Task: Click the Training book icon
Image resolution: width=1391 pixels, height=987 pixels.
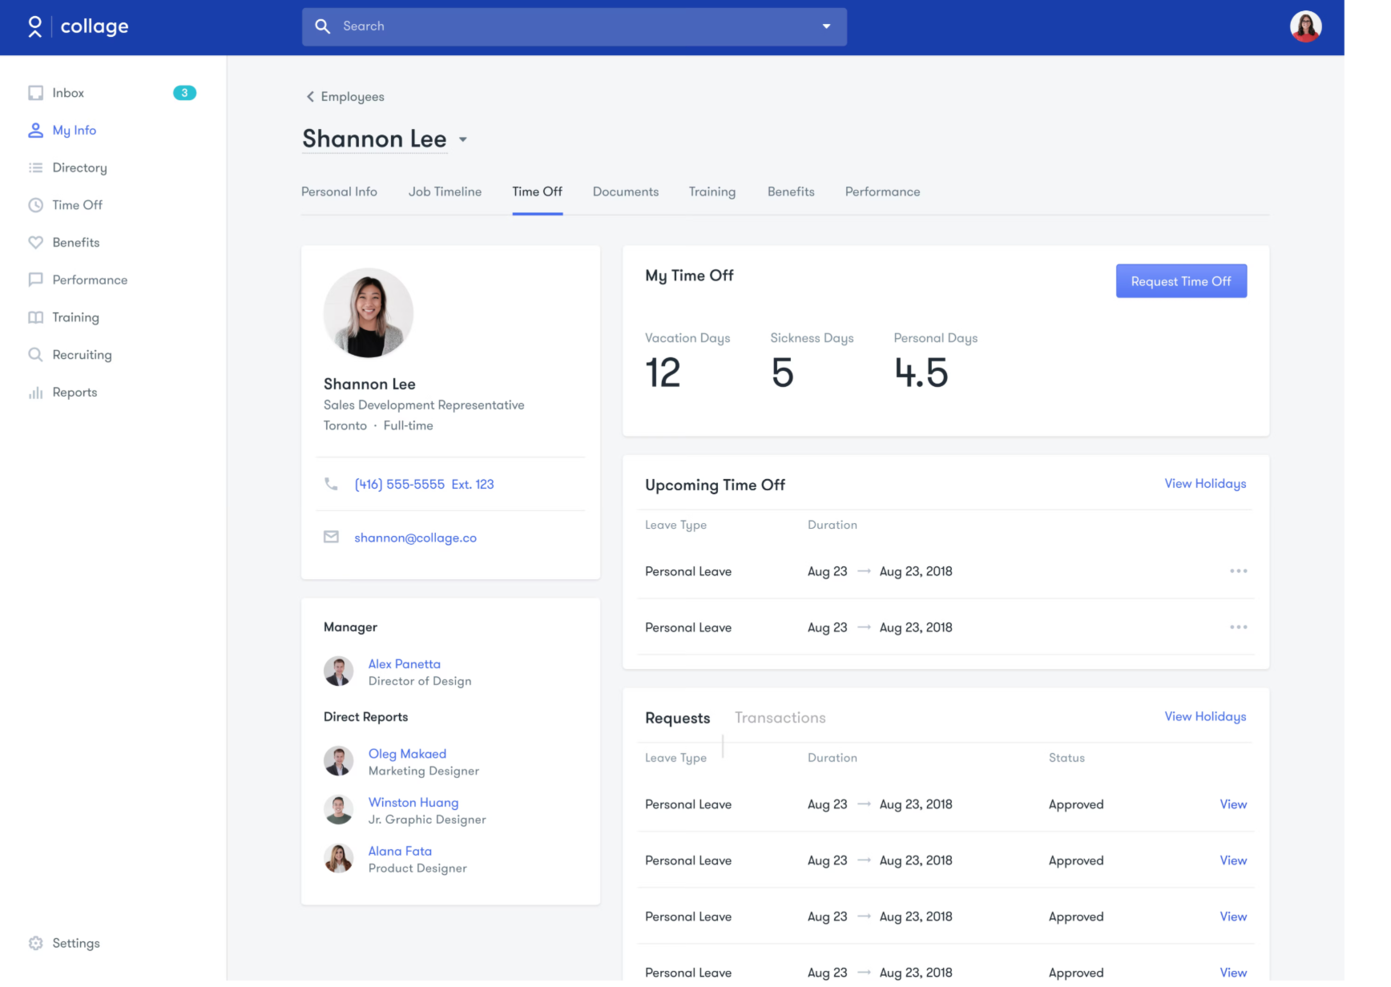Action: pos(36,318)
